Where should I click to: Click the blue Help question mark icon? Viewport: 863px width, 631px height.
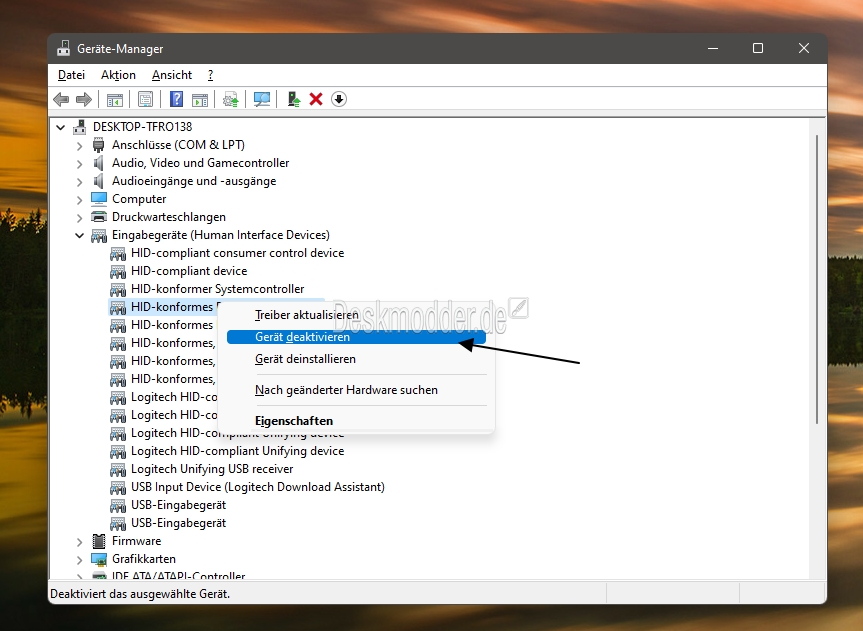tap(176, 100)
